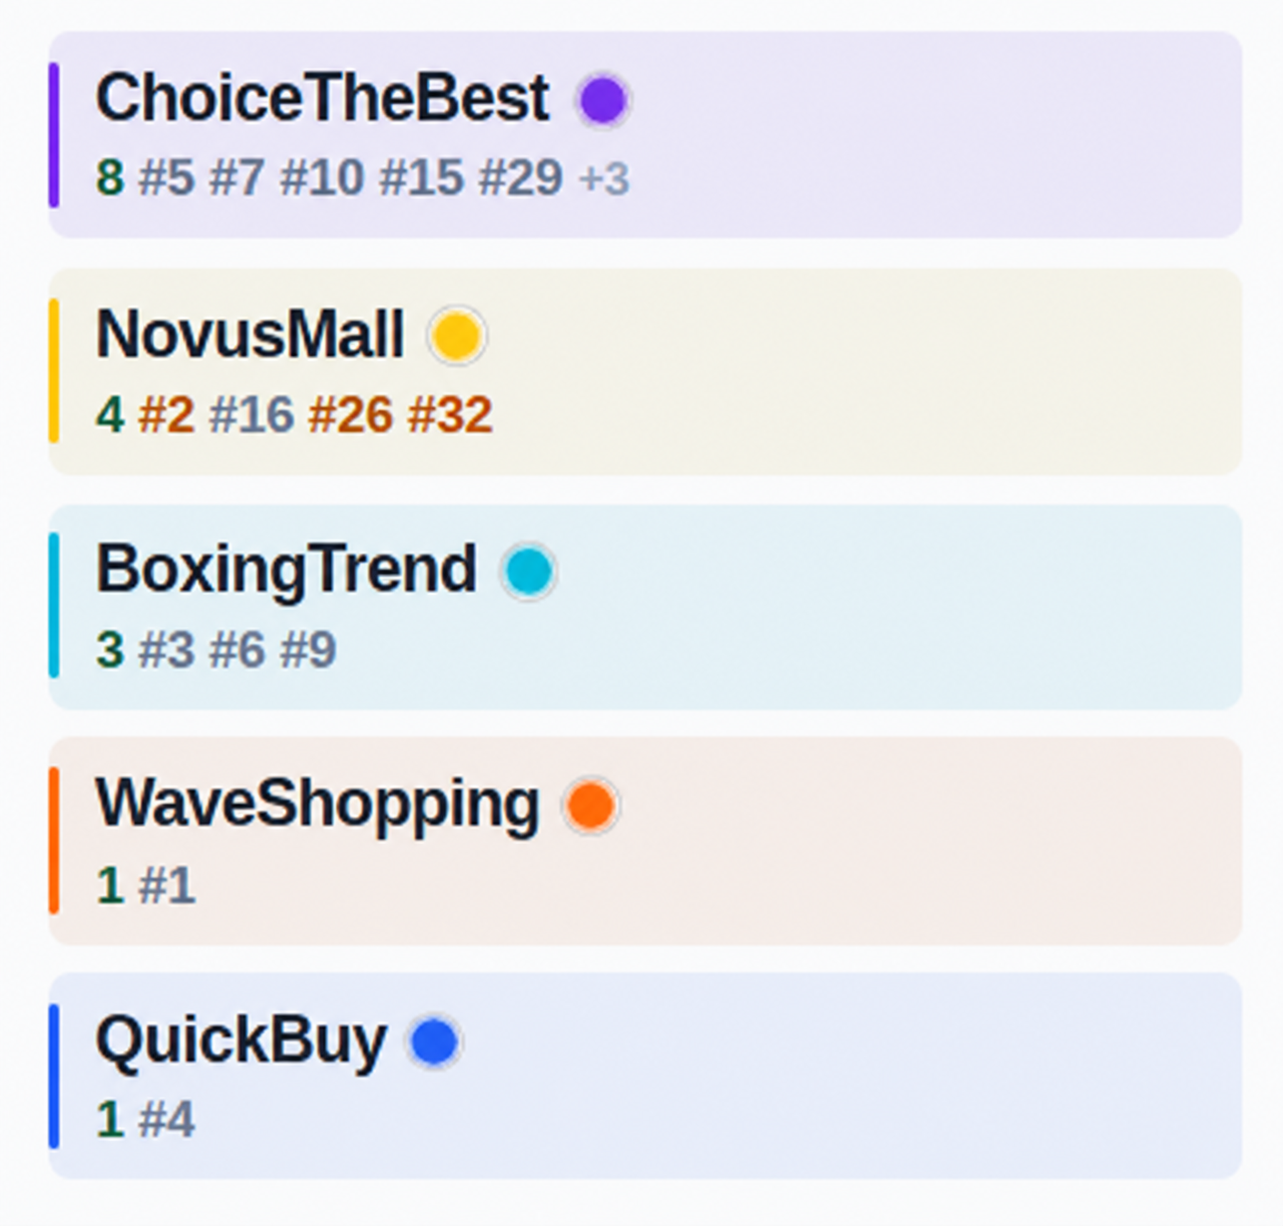Screen dimensions: 1283x1226
Task: Click the blue dot beside QuickBuy
Action: [x=434, y=1042]
